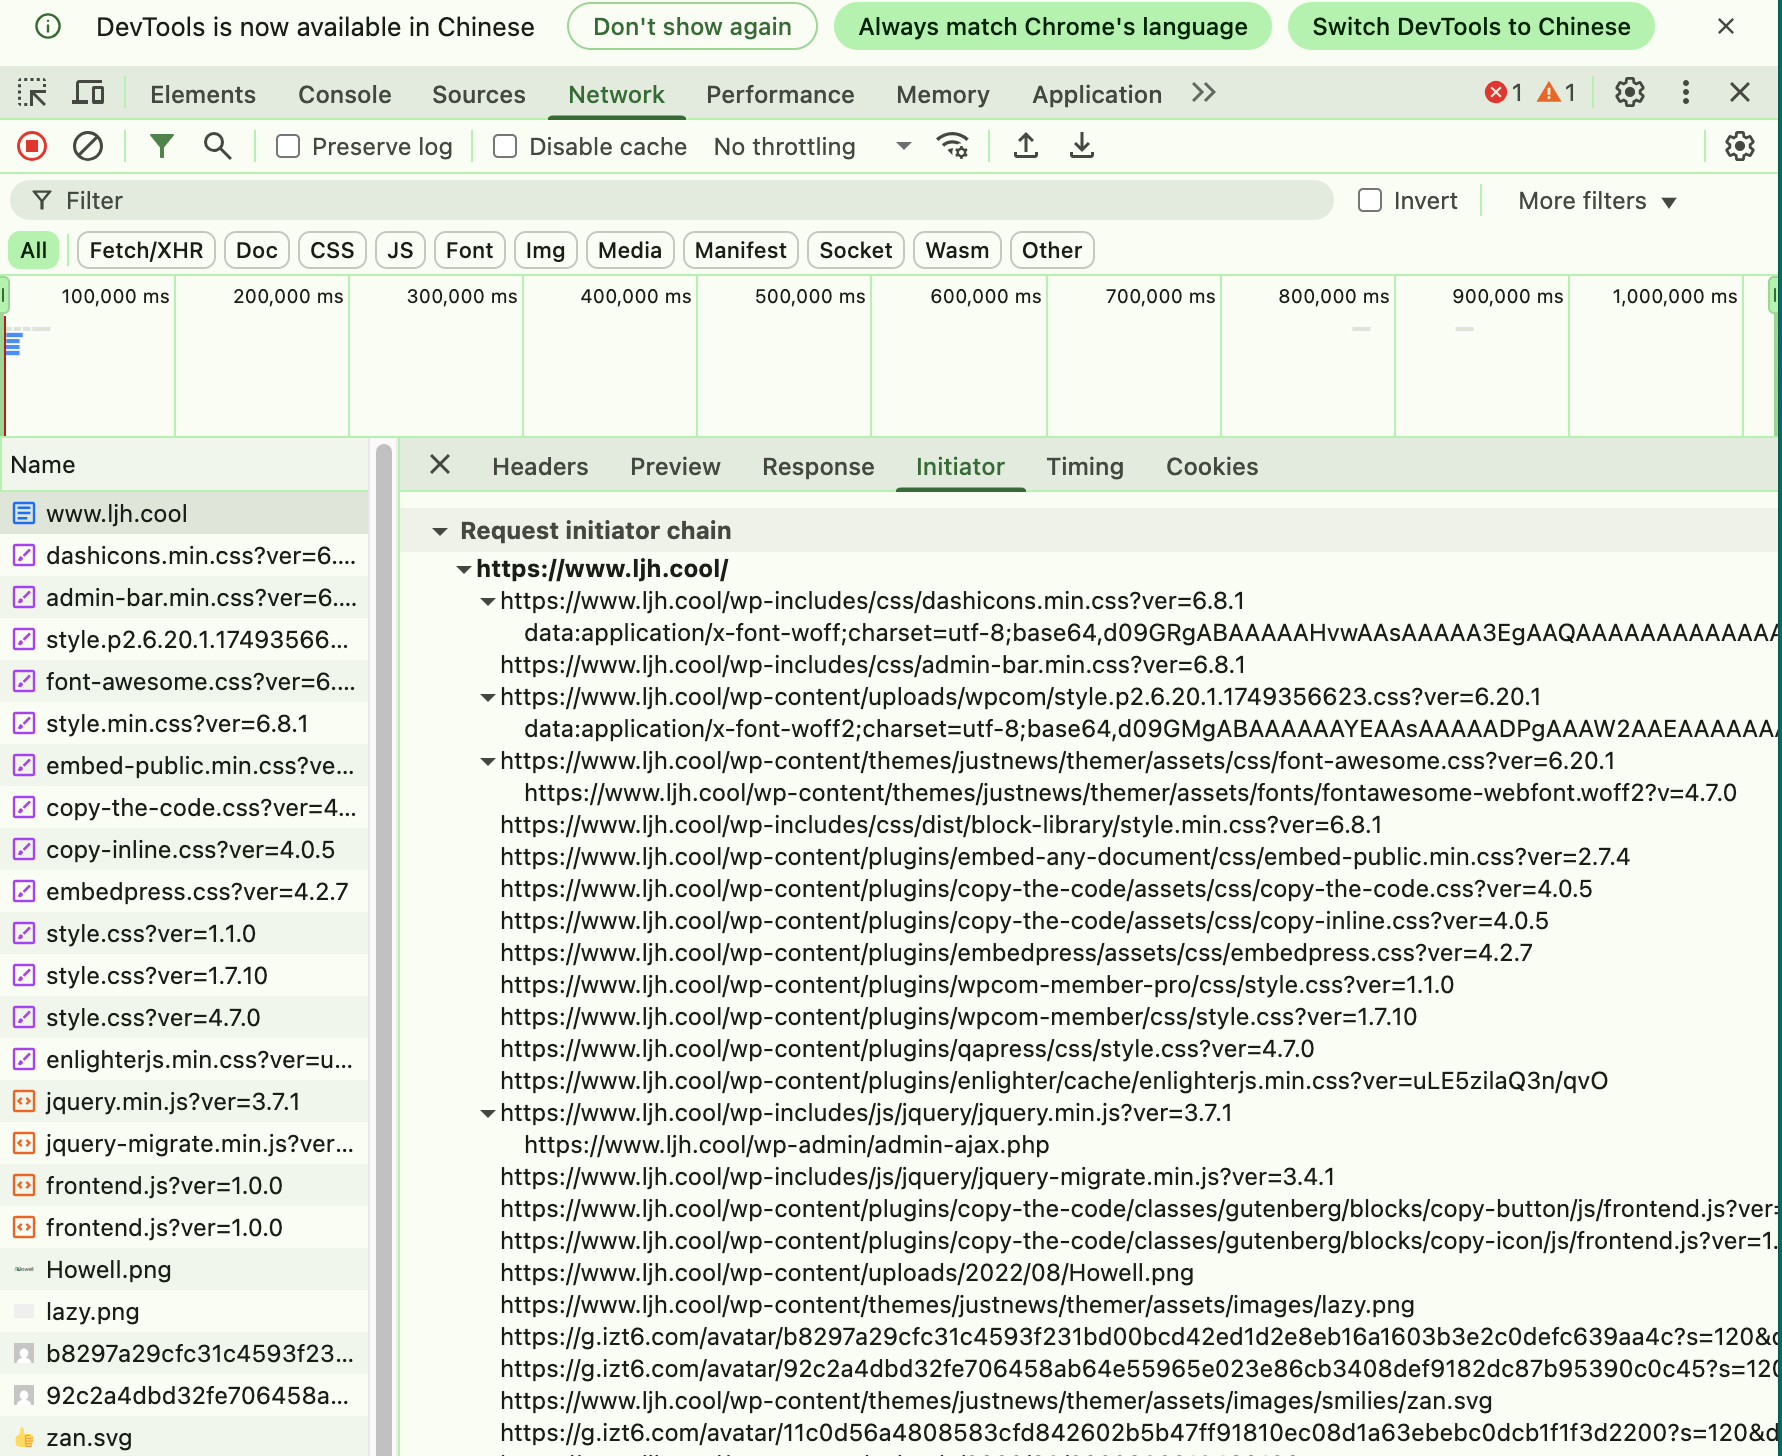Enable the Disable cache checkbox
Viewport: 1782px width, 1456px height.
pyautogui.click(x=505, y=147)
